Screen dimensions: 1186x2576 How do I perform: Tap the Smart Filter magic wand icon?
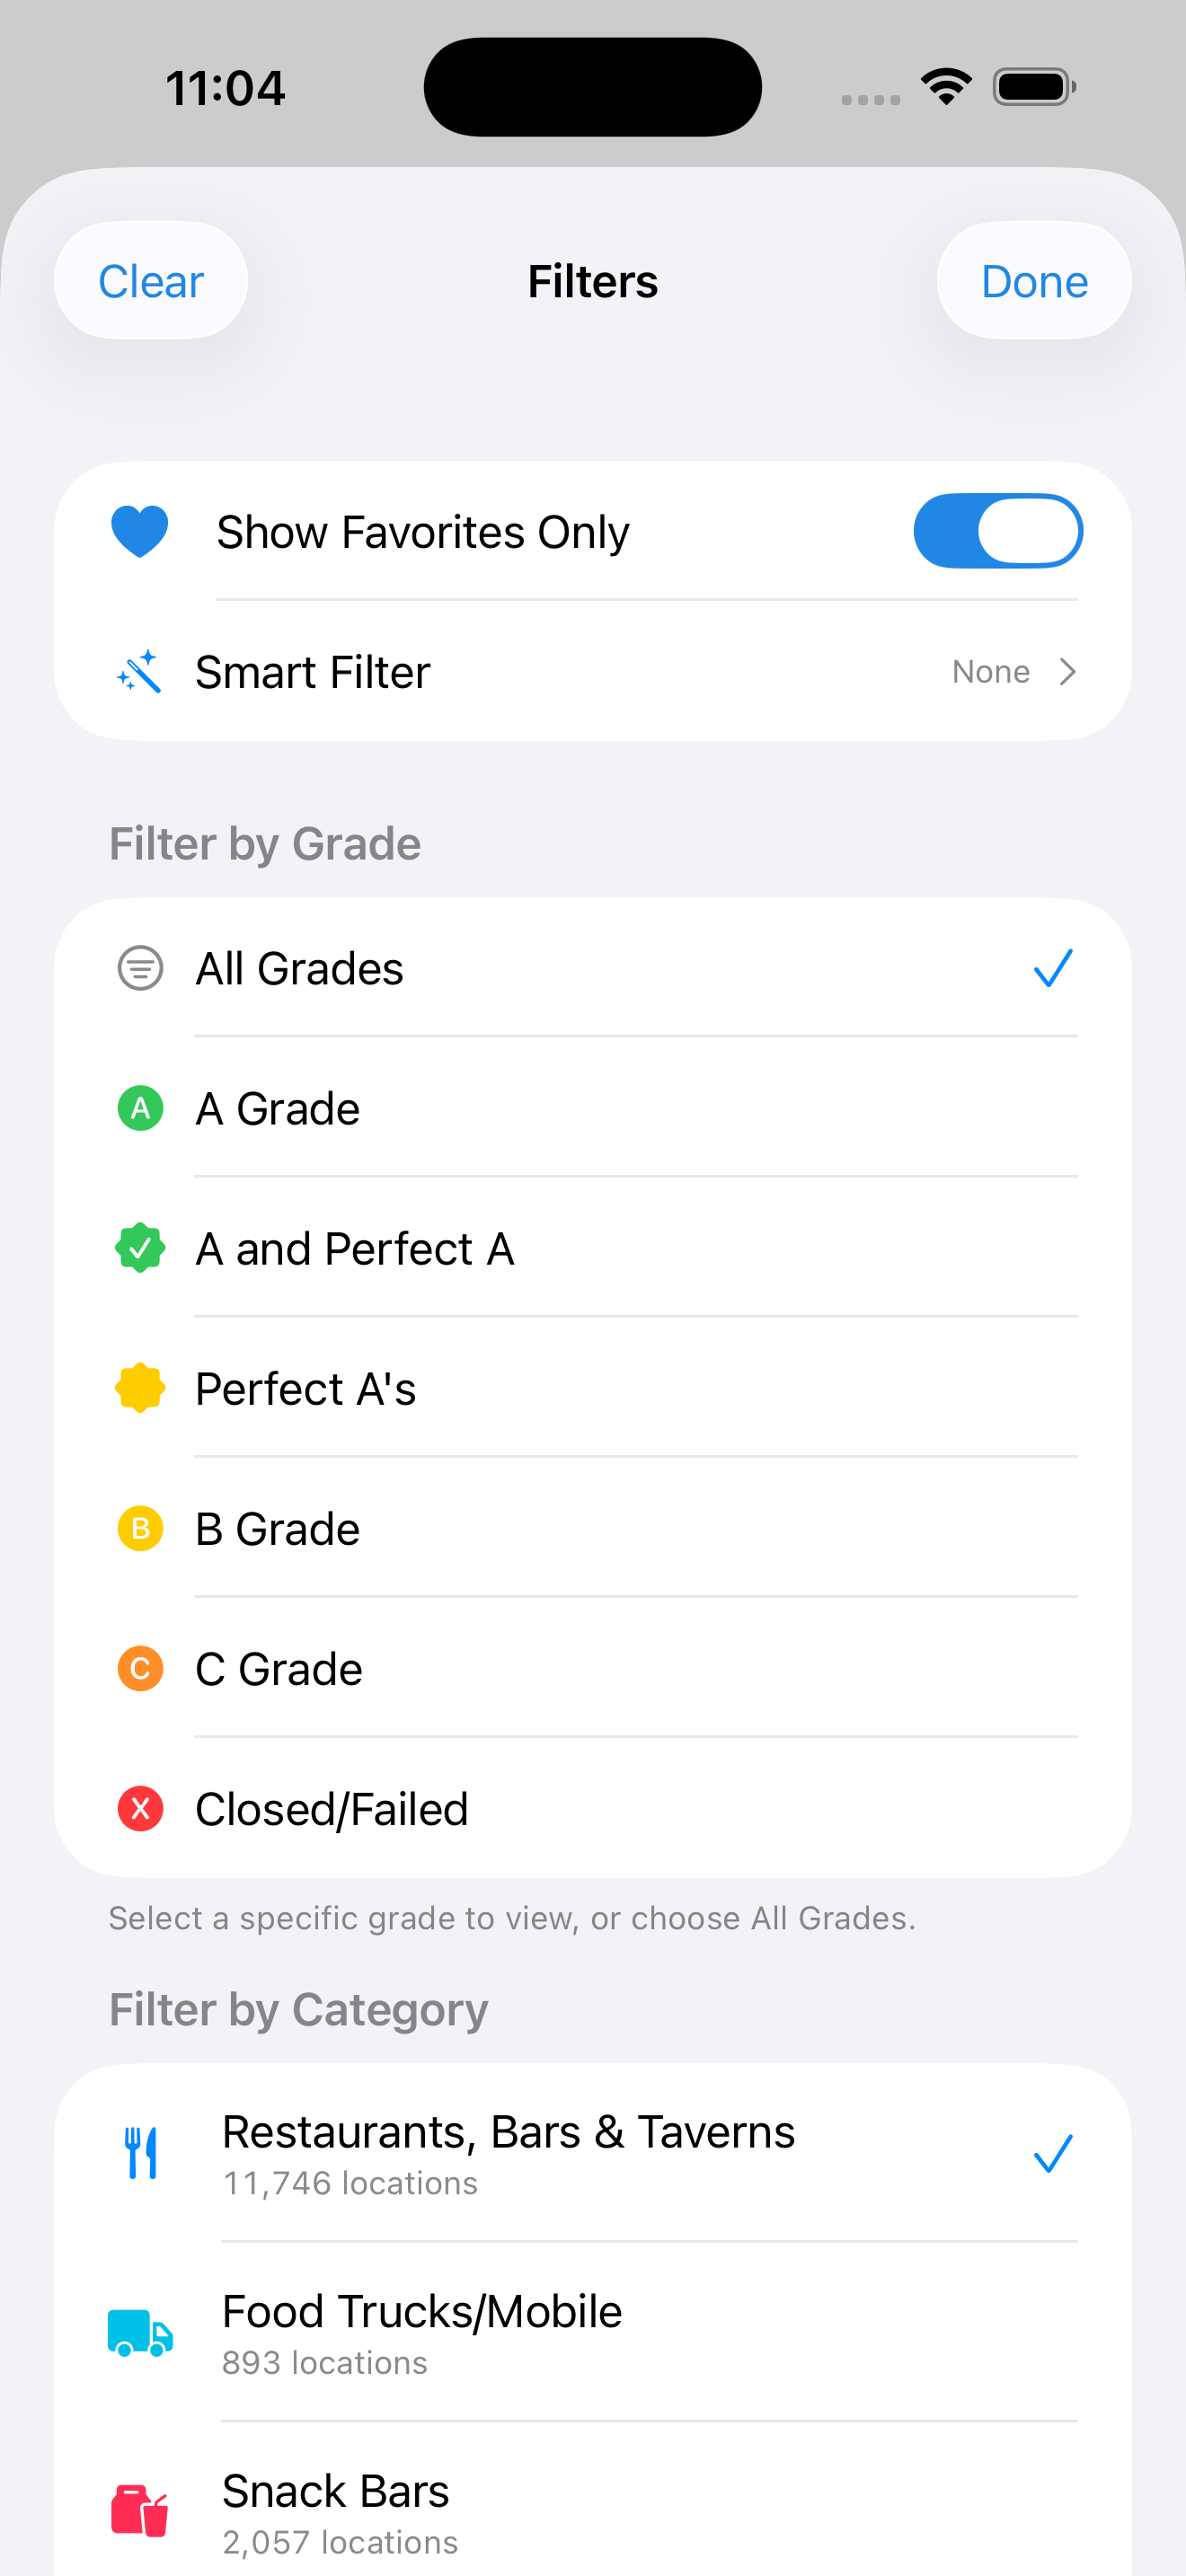pyautogui.click(x=140, y=671)
